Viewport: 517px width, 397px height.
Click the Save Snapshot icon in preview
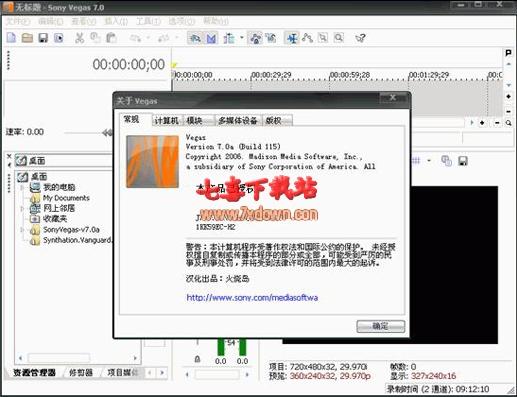[463, 161]
